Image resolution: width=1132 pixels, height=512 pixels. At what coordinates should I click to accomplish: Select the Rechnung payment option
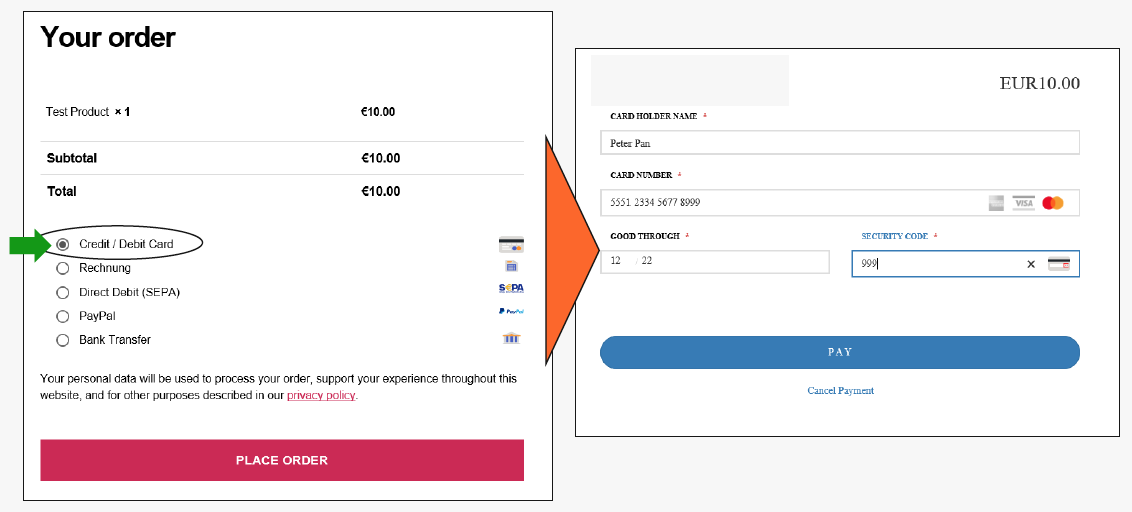(x=63, y=268)
